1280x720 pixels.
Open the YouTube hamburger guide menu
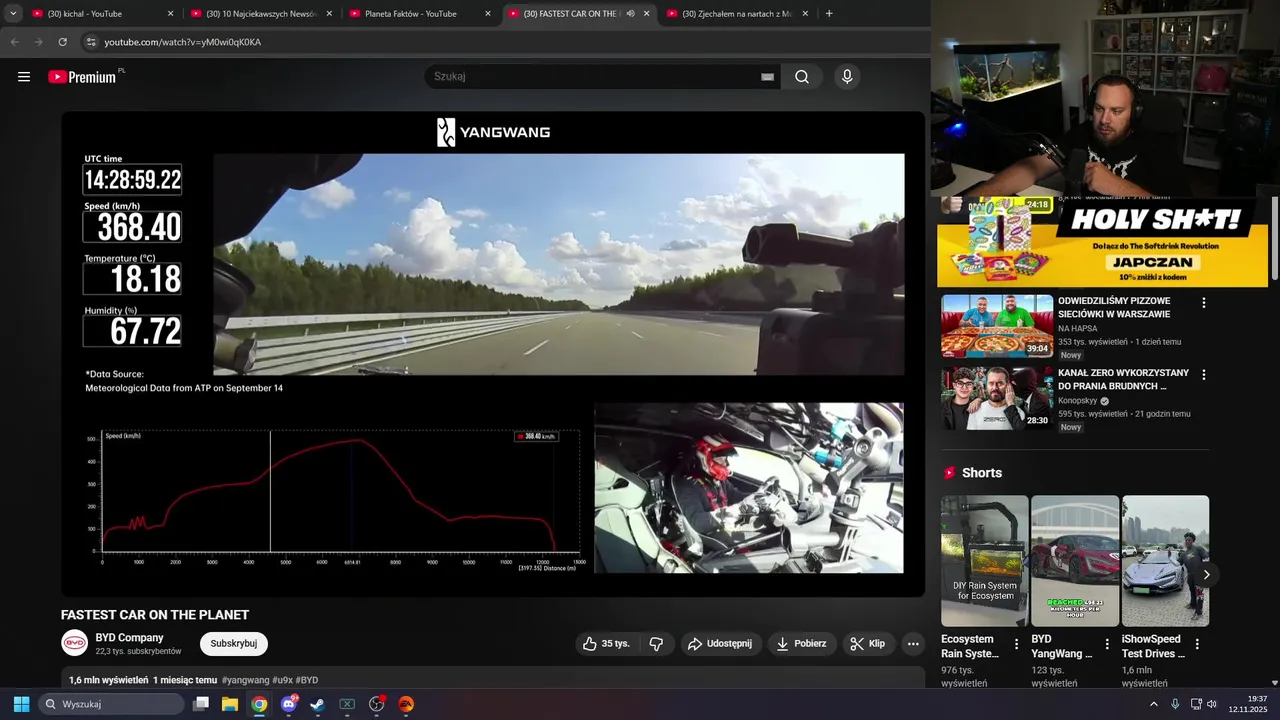pos(24,77)
